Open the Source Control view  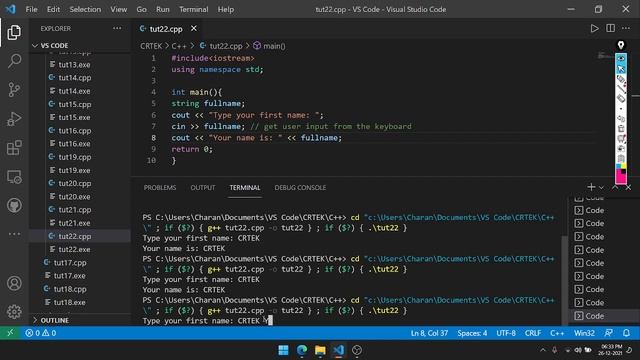point(14,89)
